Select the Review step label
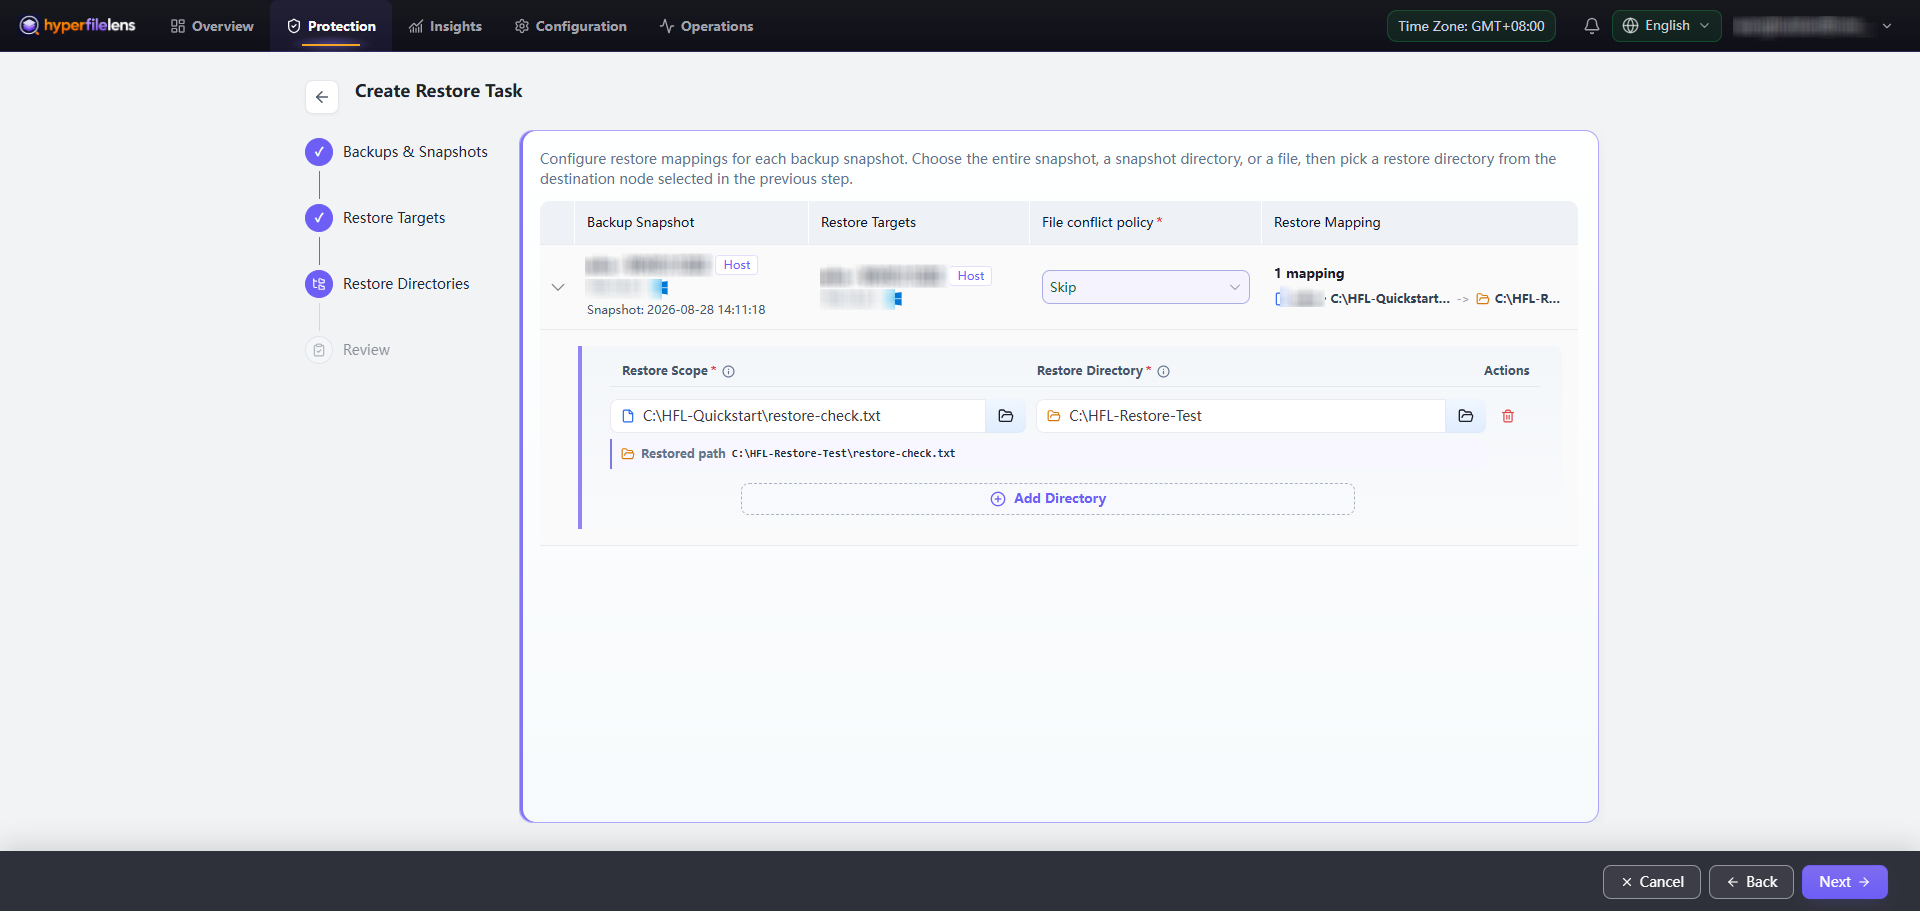Screen dimensions: 1920x911 click(x=366, y=350)
